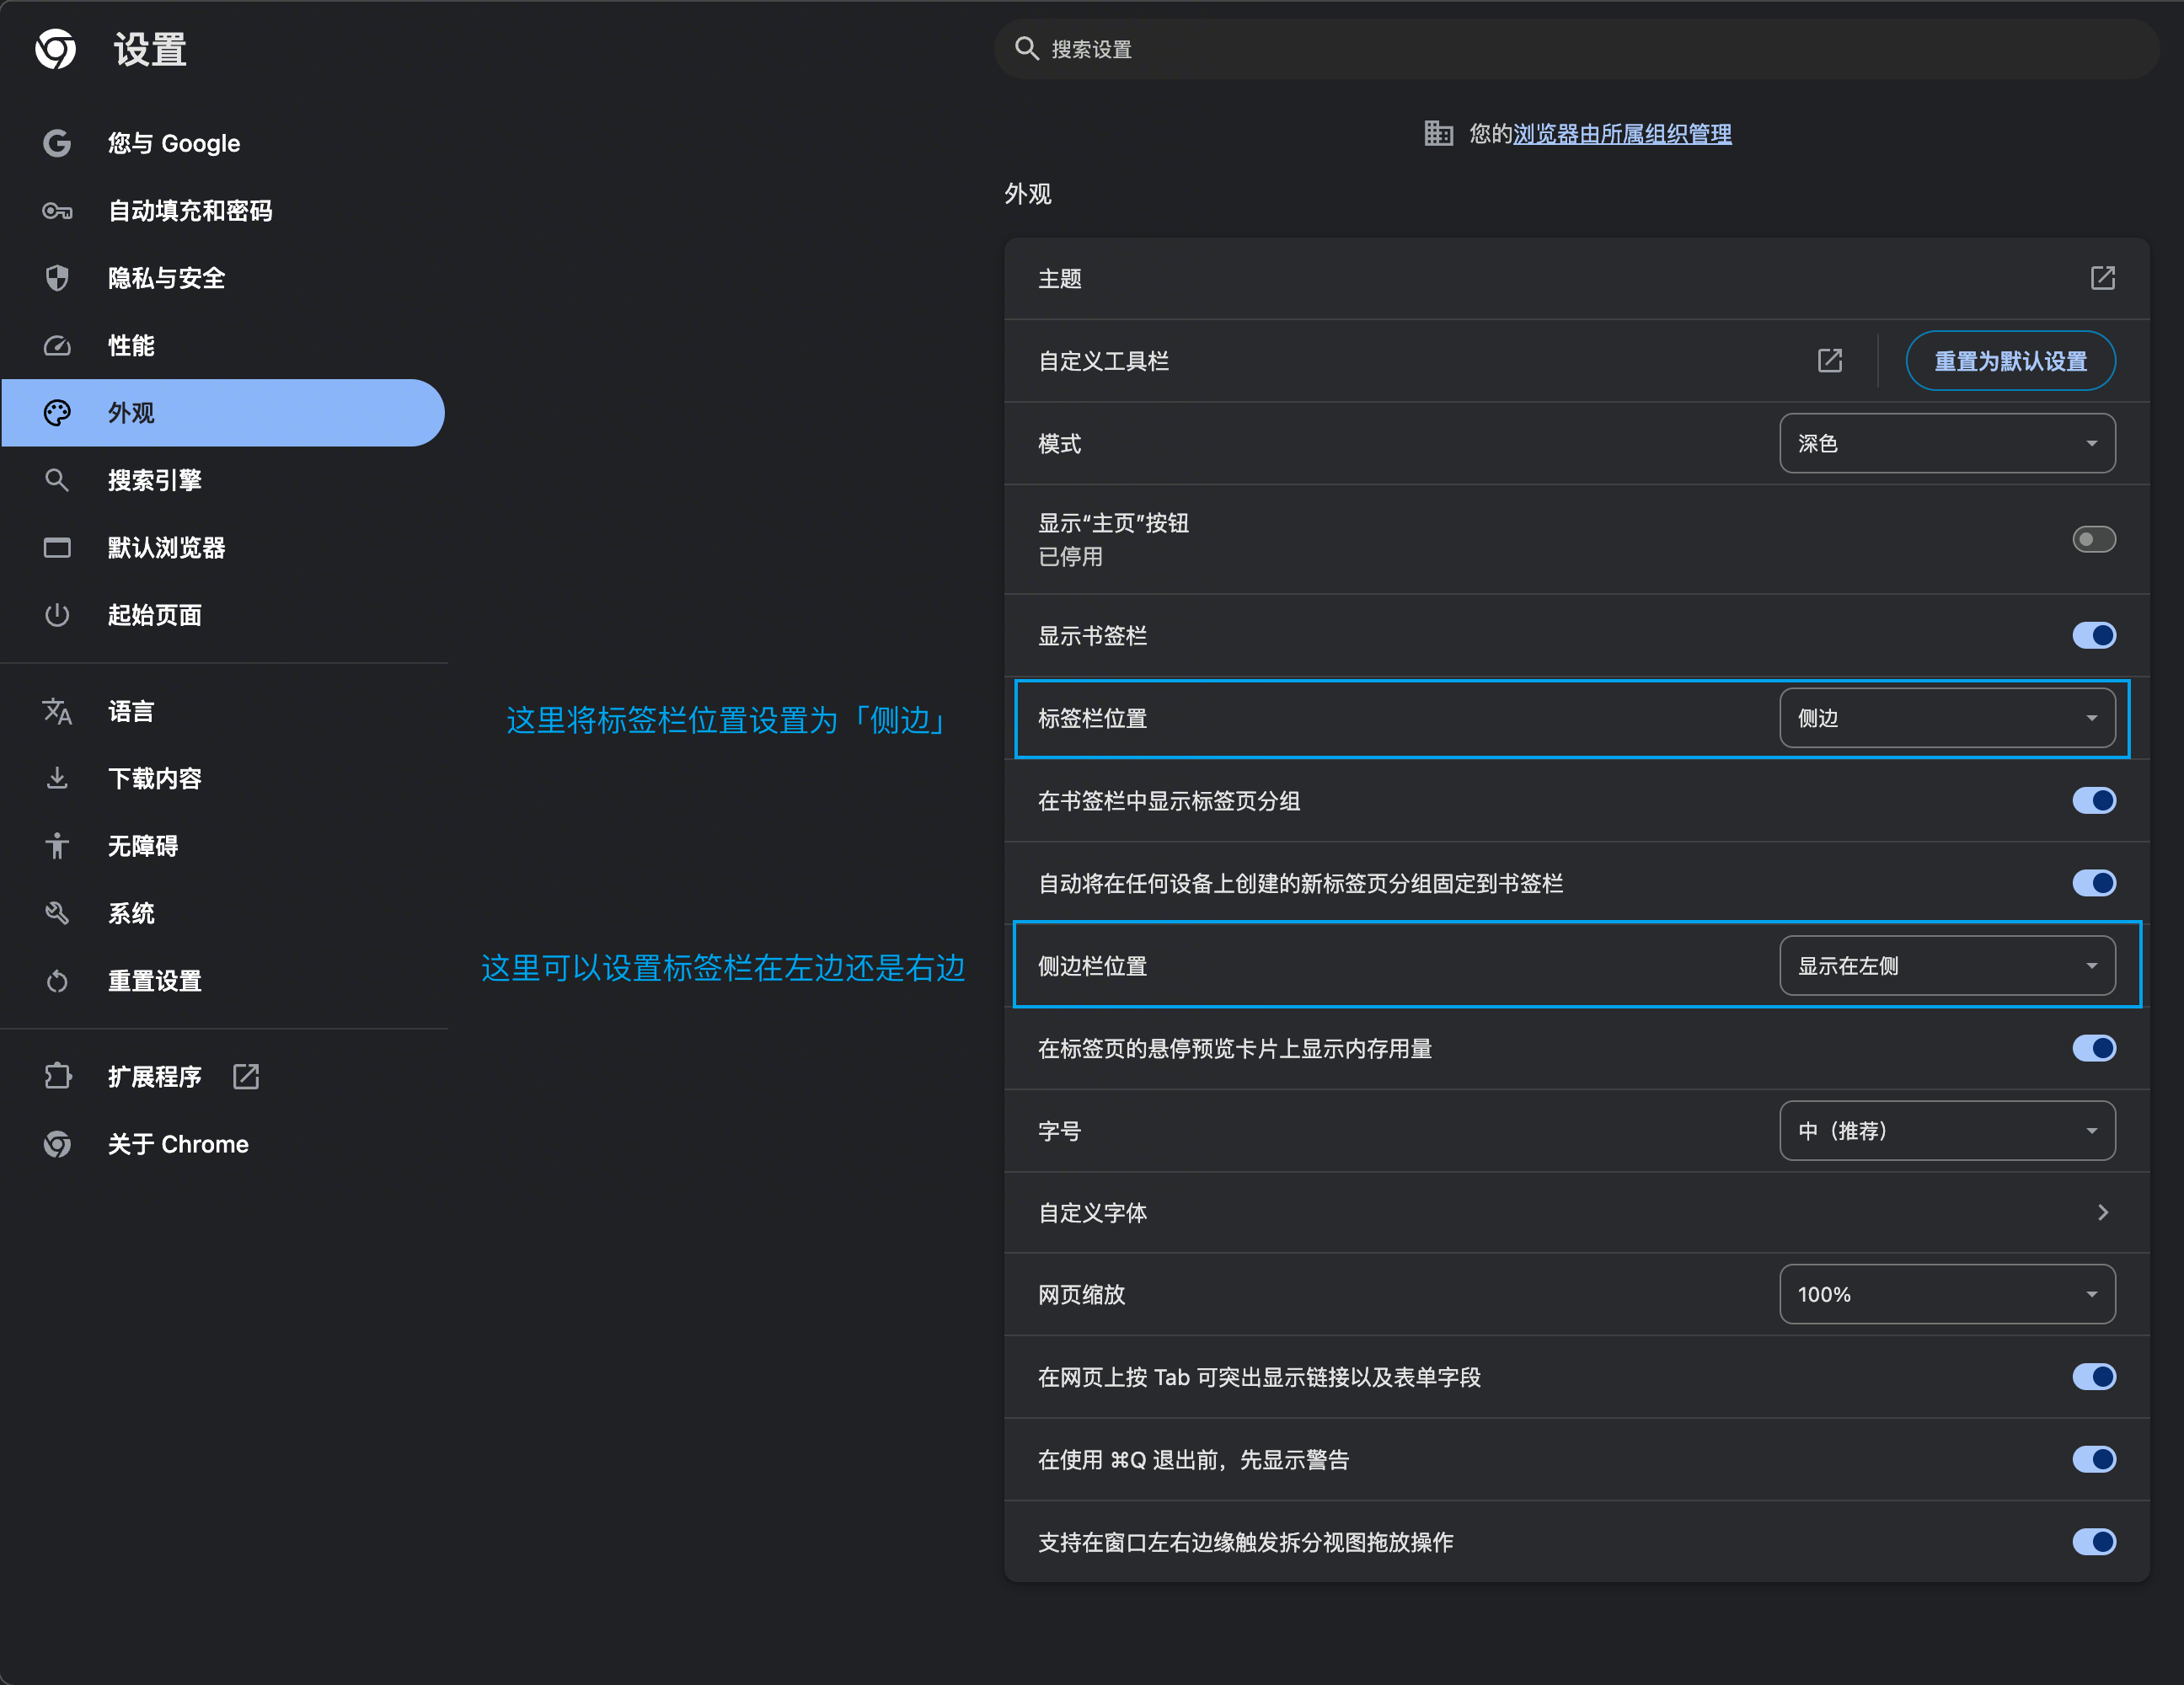
Task: Click the Chrome logo beside 设置 title
Action: click(56, 48)
